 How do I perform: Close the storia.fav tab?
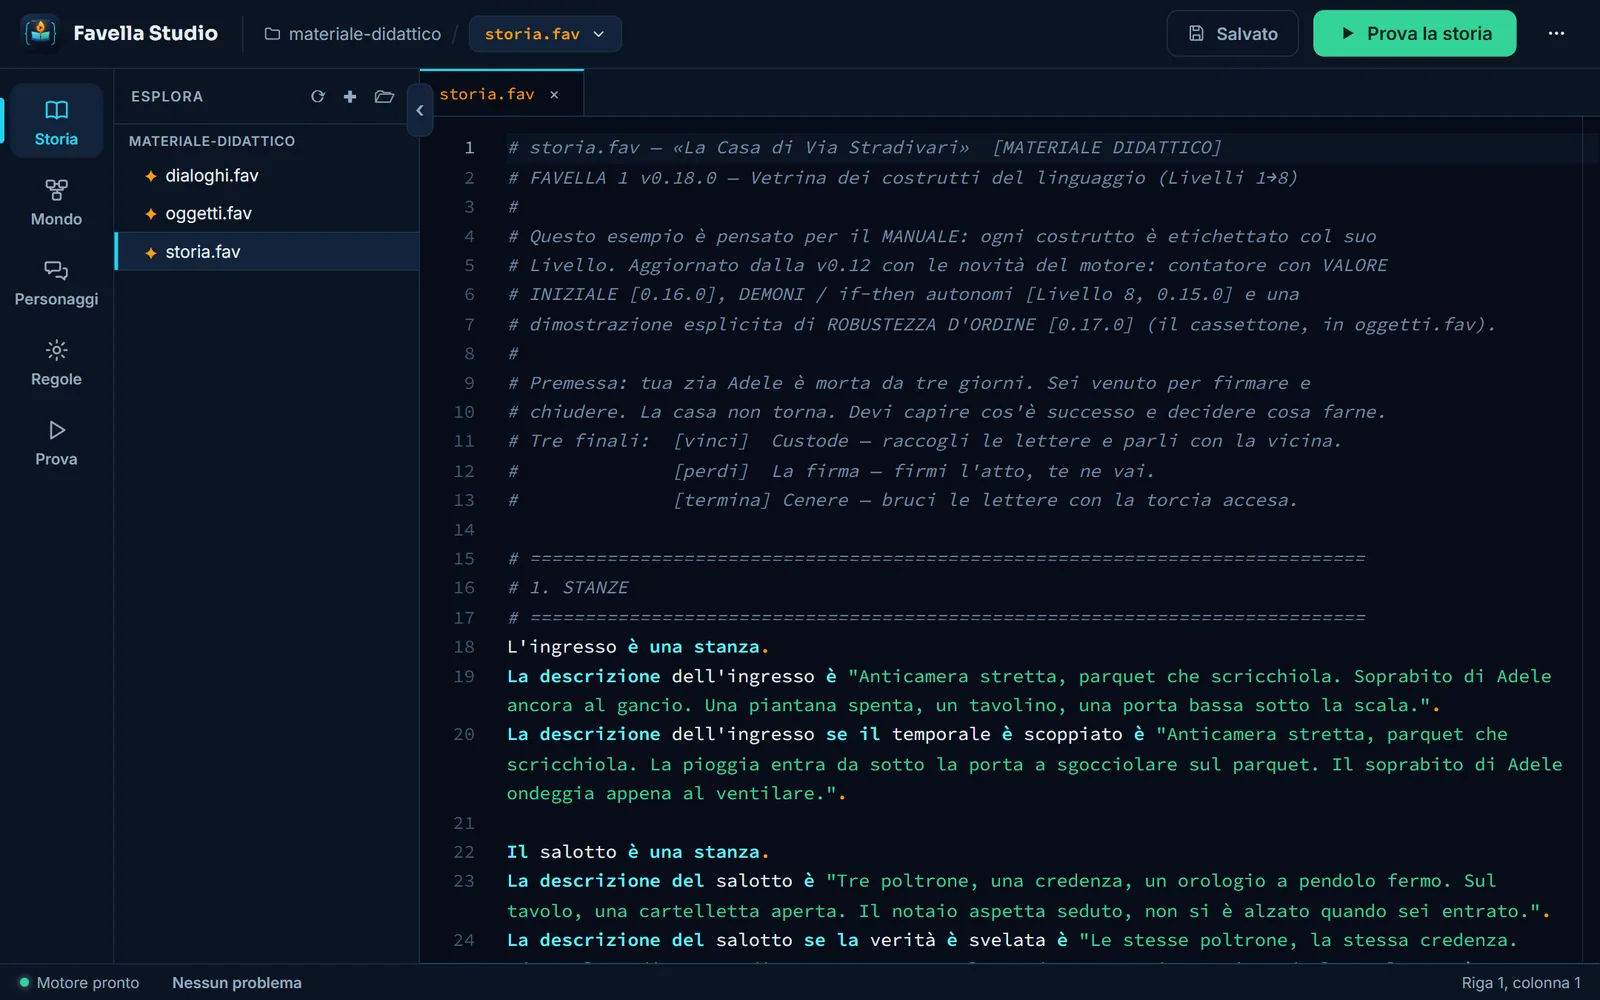coord(554,94)
